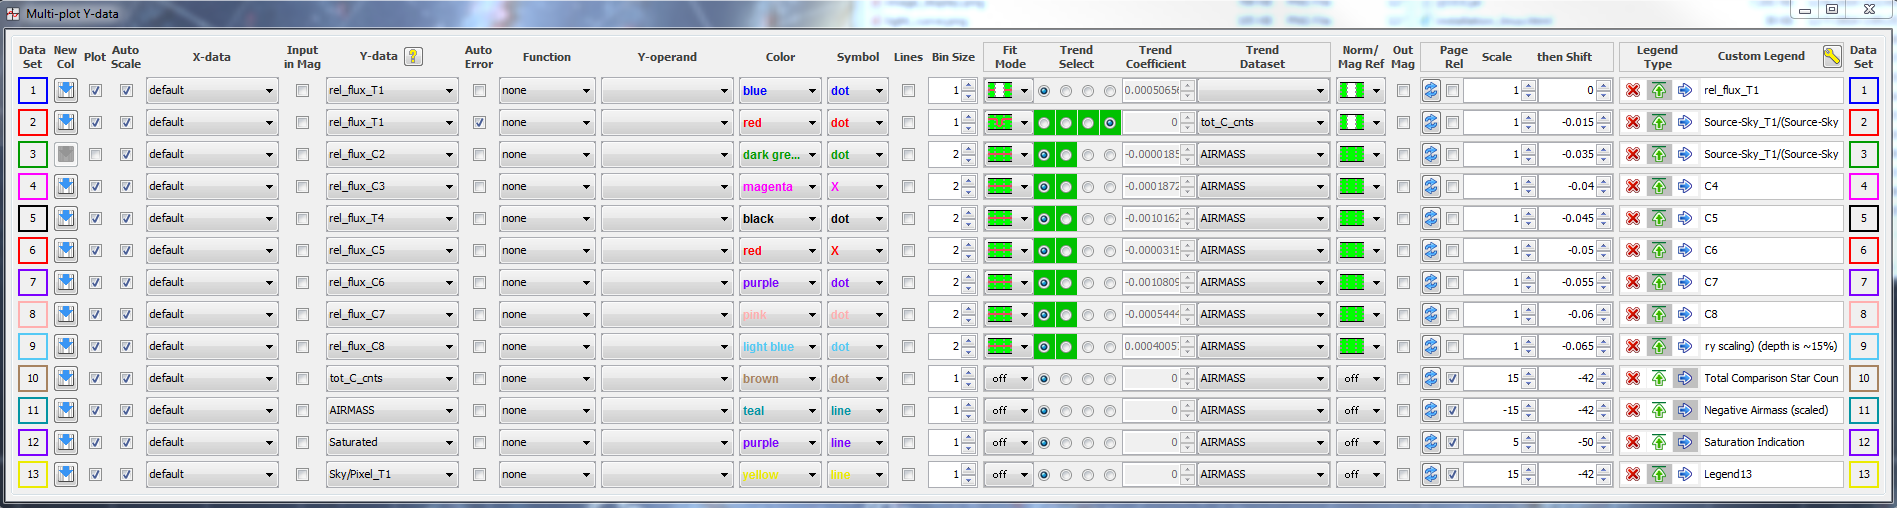Uncheck Page Rel for tot_C_cnts row
Image resolution: width=1897 pixels, height=508 pixels.
point(1452,378)
